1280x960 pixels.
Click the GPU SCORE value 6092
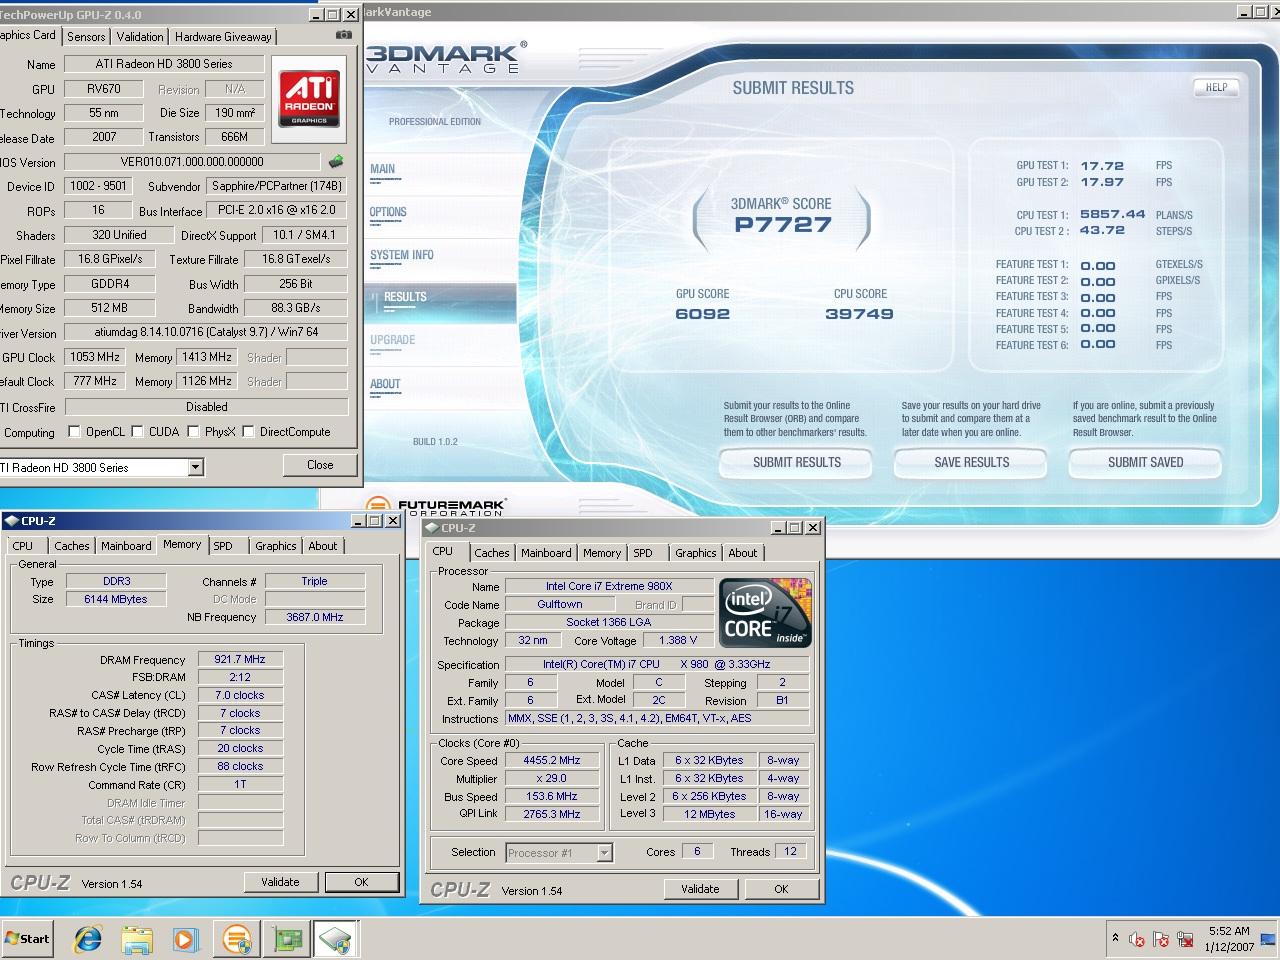click(x=702, y=314)
